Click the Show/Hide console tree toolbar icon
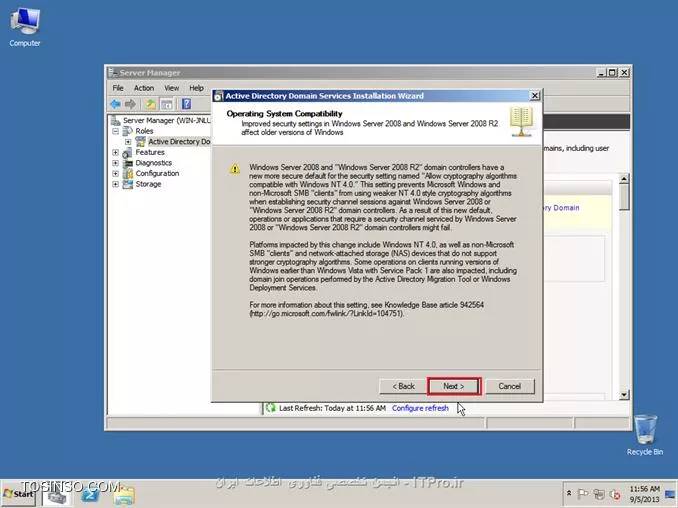 click(166, 104)
